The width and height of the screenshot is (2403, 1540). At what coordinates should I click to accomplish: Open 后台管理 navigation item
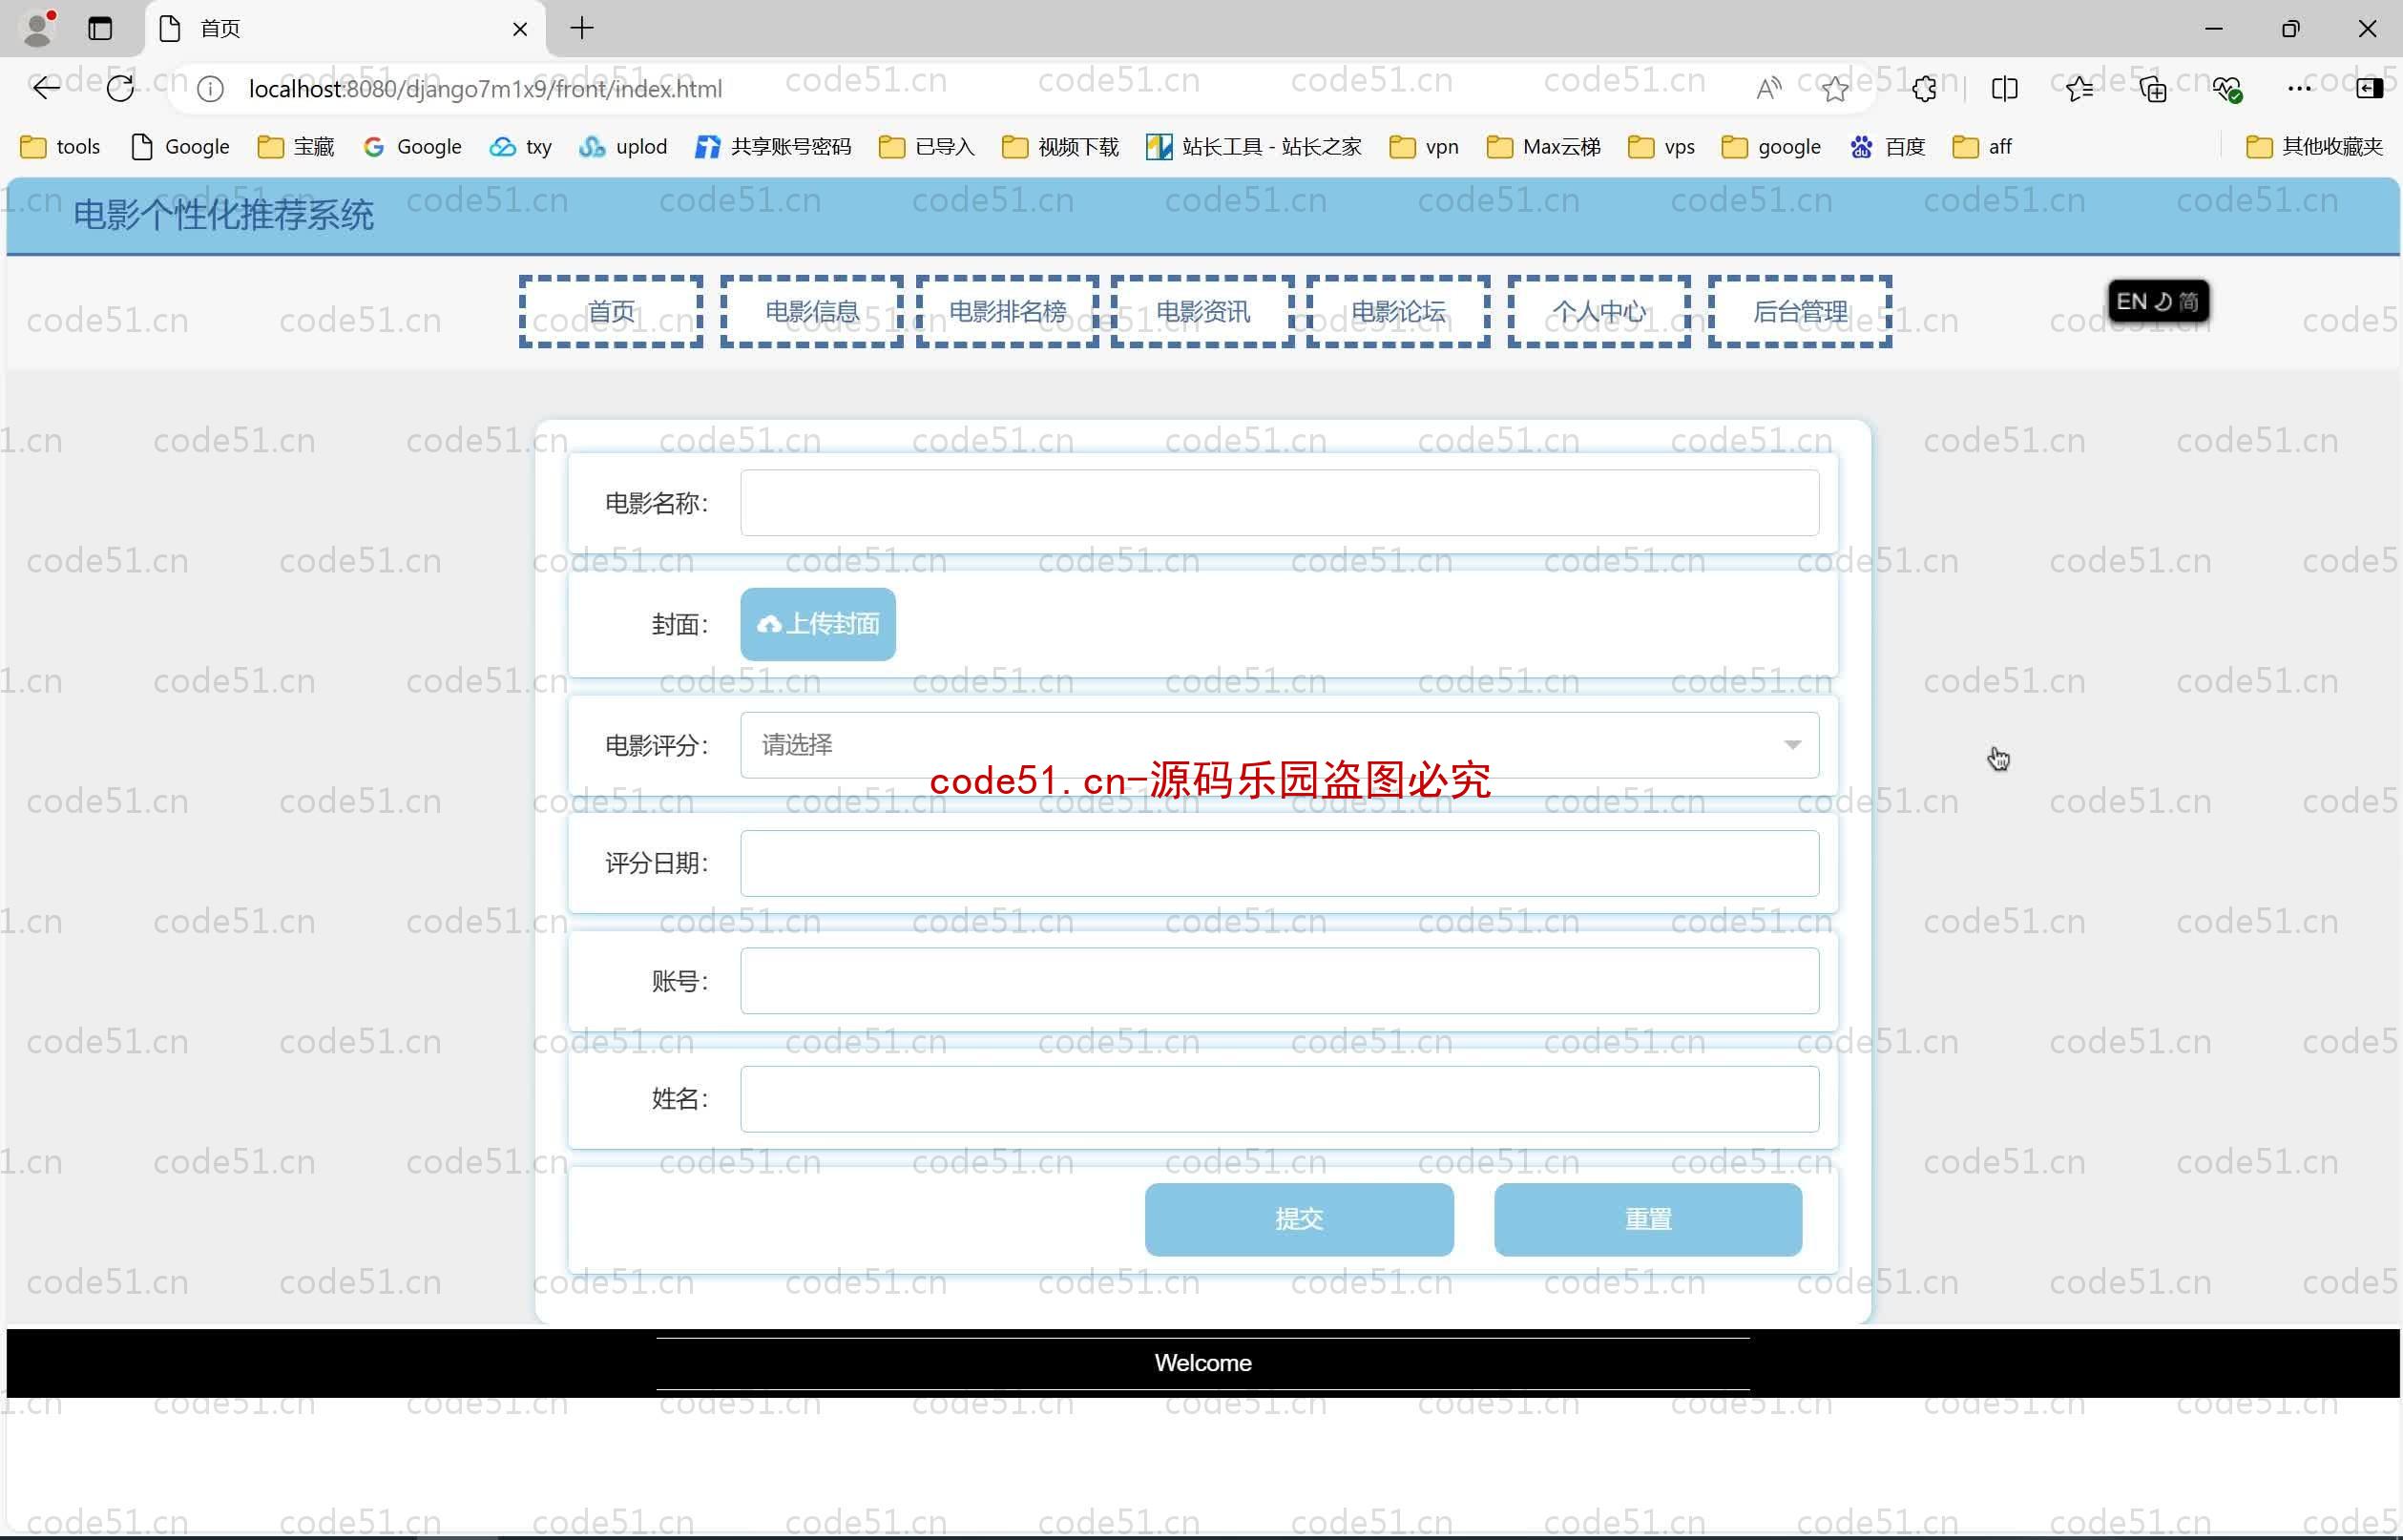pos(1800,312)
